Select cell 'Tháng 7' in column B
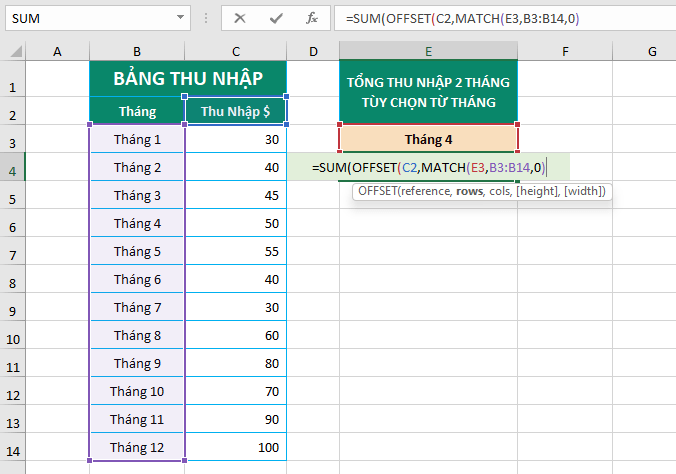The width and height of the screenshot is (676, 474). tap(137, 307)
